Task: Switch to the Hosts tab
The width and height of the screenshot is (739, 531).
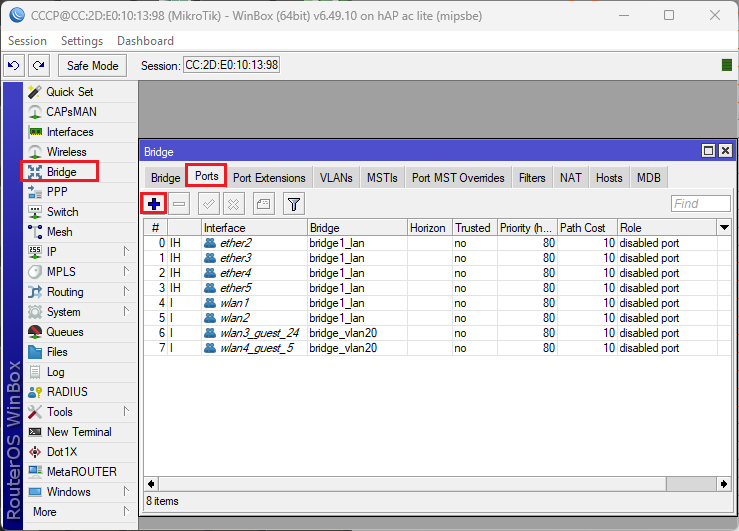Action: pos(609,178)
